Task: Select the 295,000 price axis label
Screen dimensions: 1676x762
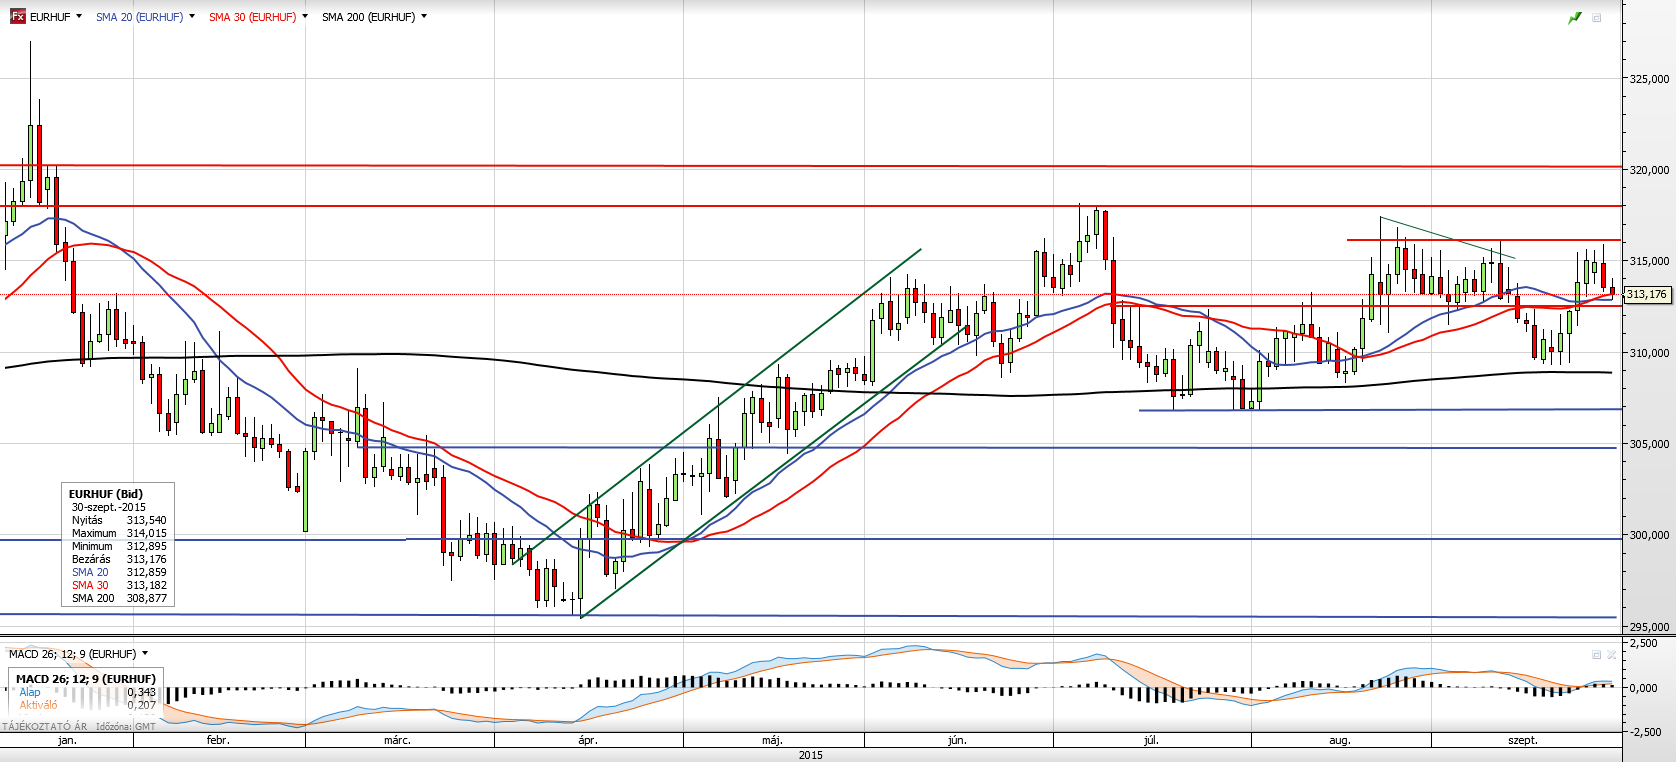Action: click(x=1649, y=627)
